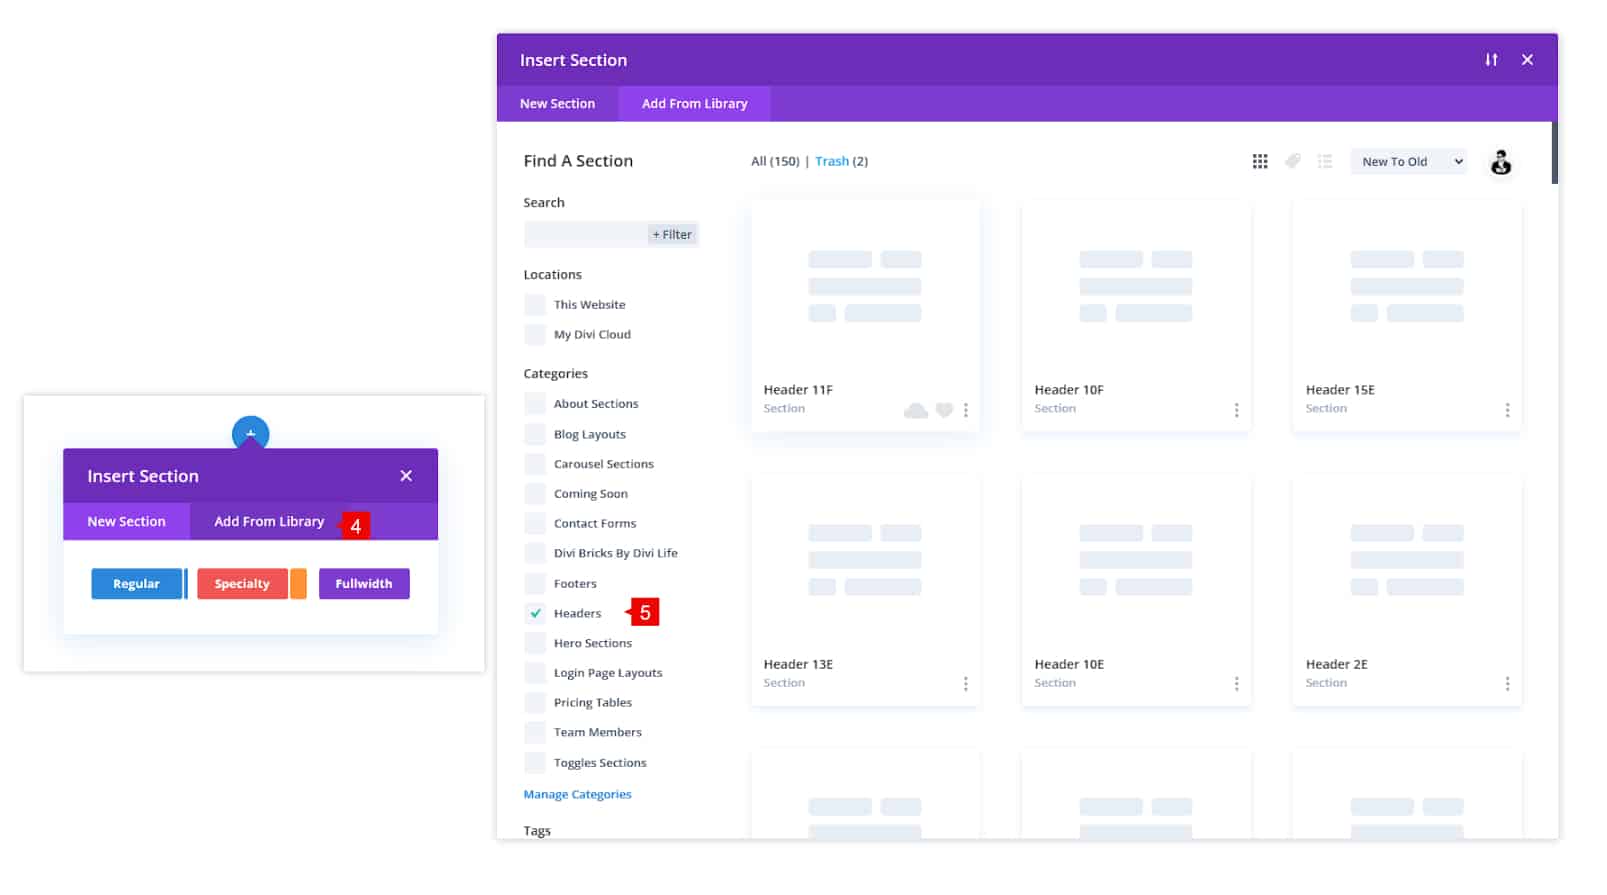Select Add From Library tab in small popup

269,522
